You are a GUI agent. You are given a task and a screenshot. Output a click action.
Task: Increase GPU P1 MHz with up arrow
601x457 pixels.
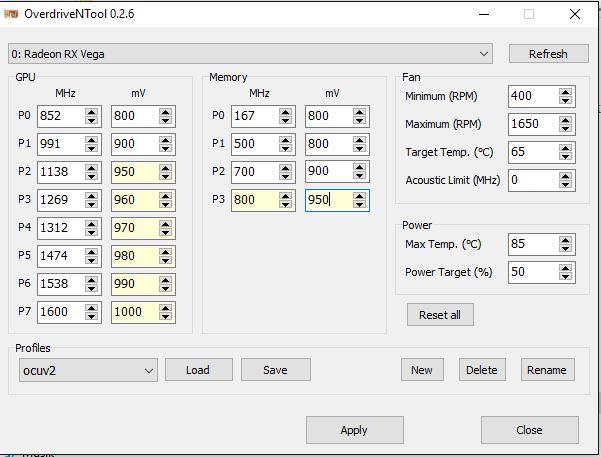tap(92, 140)
